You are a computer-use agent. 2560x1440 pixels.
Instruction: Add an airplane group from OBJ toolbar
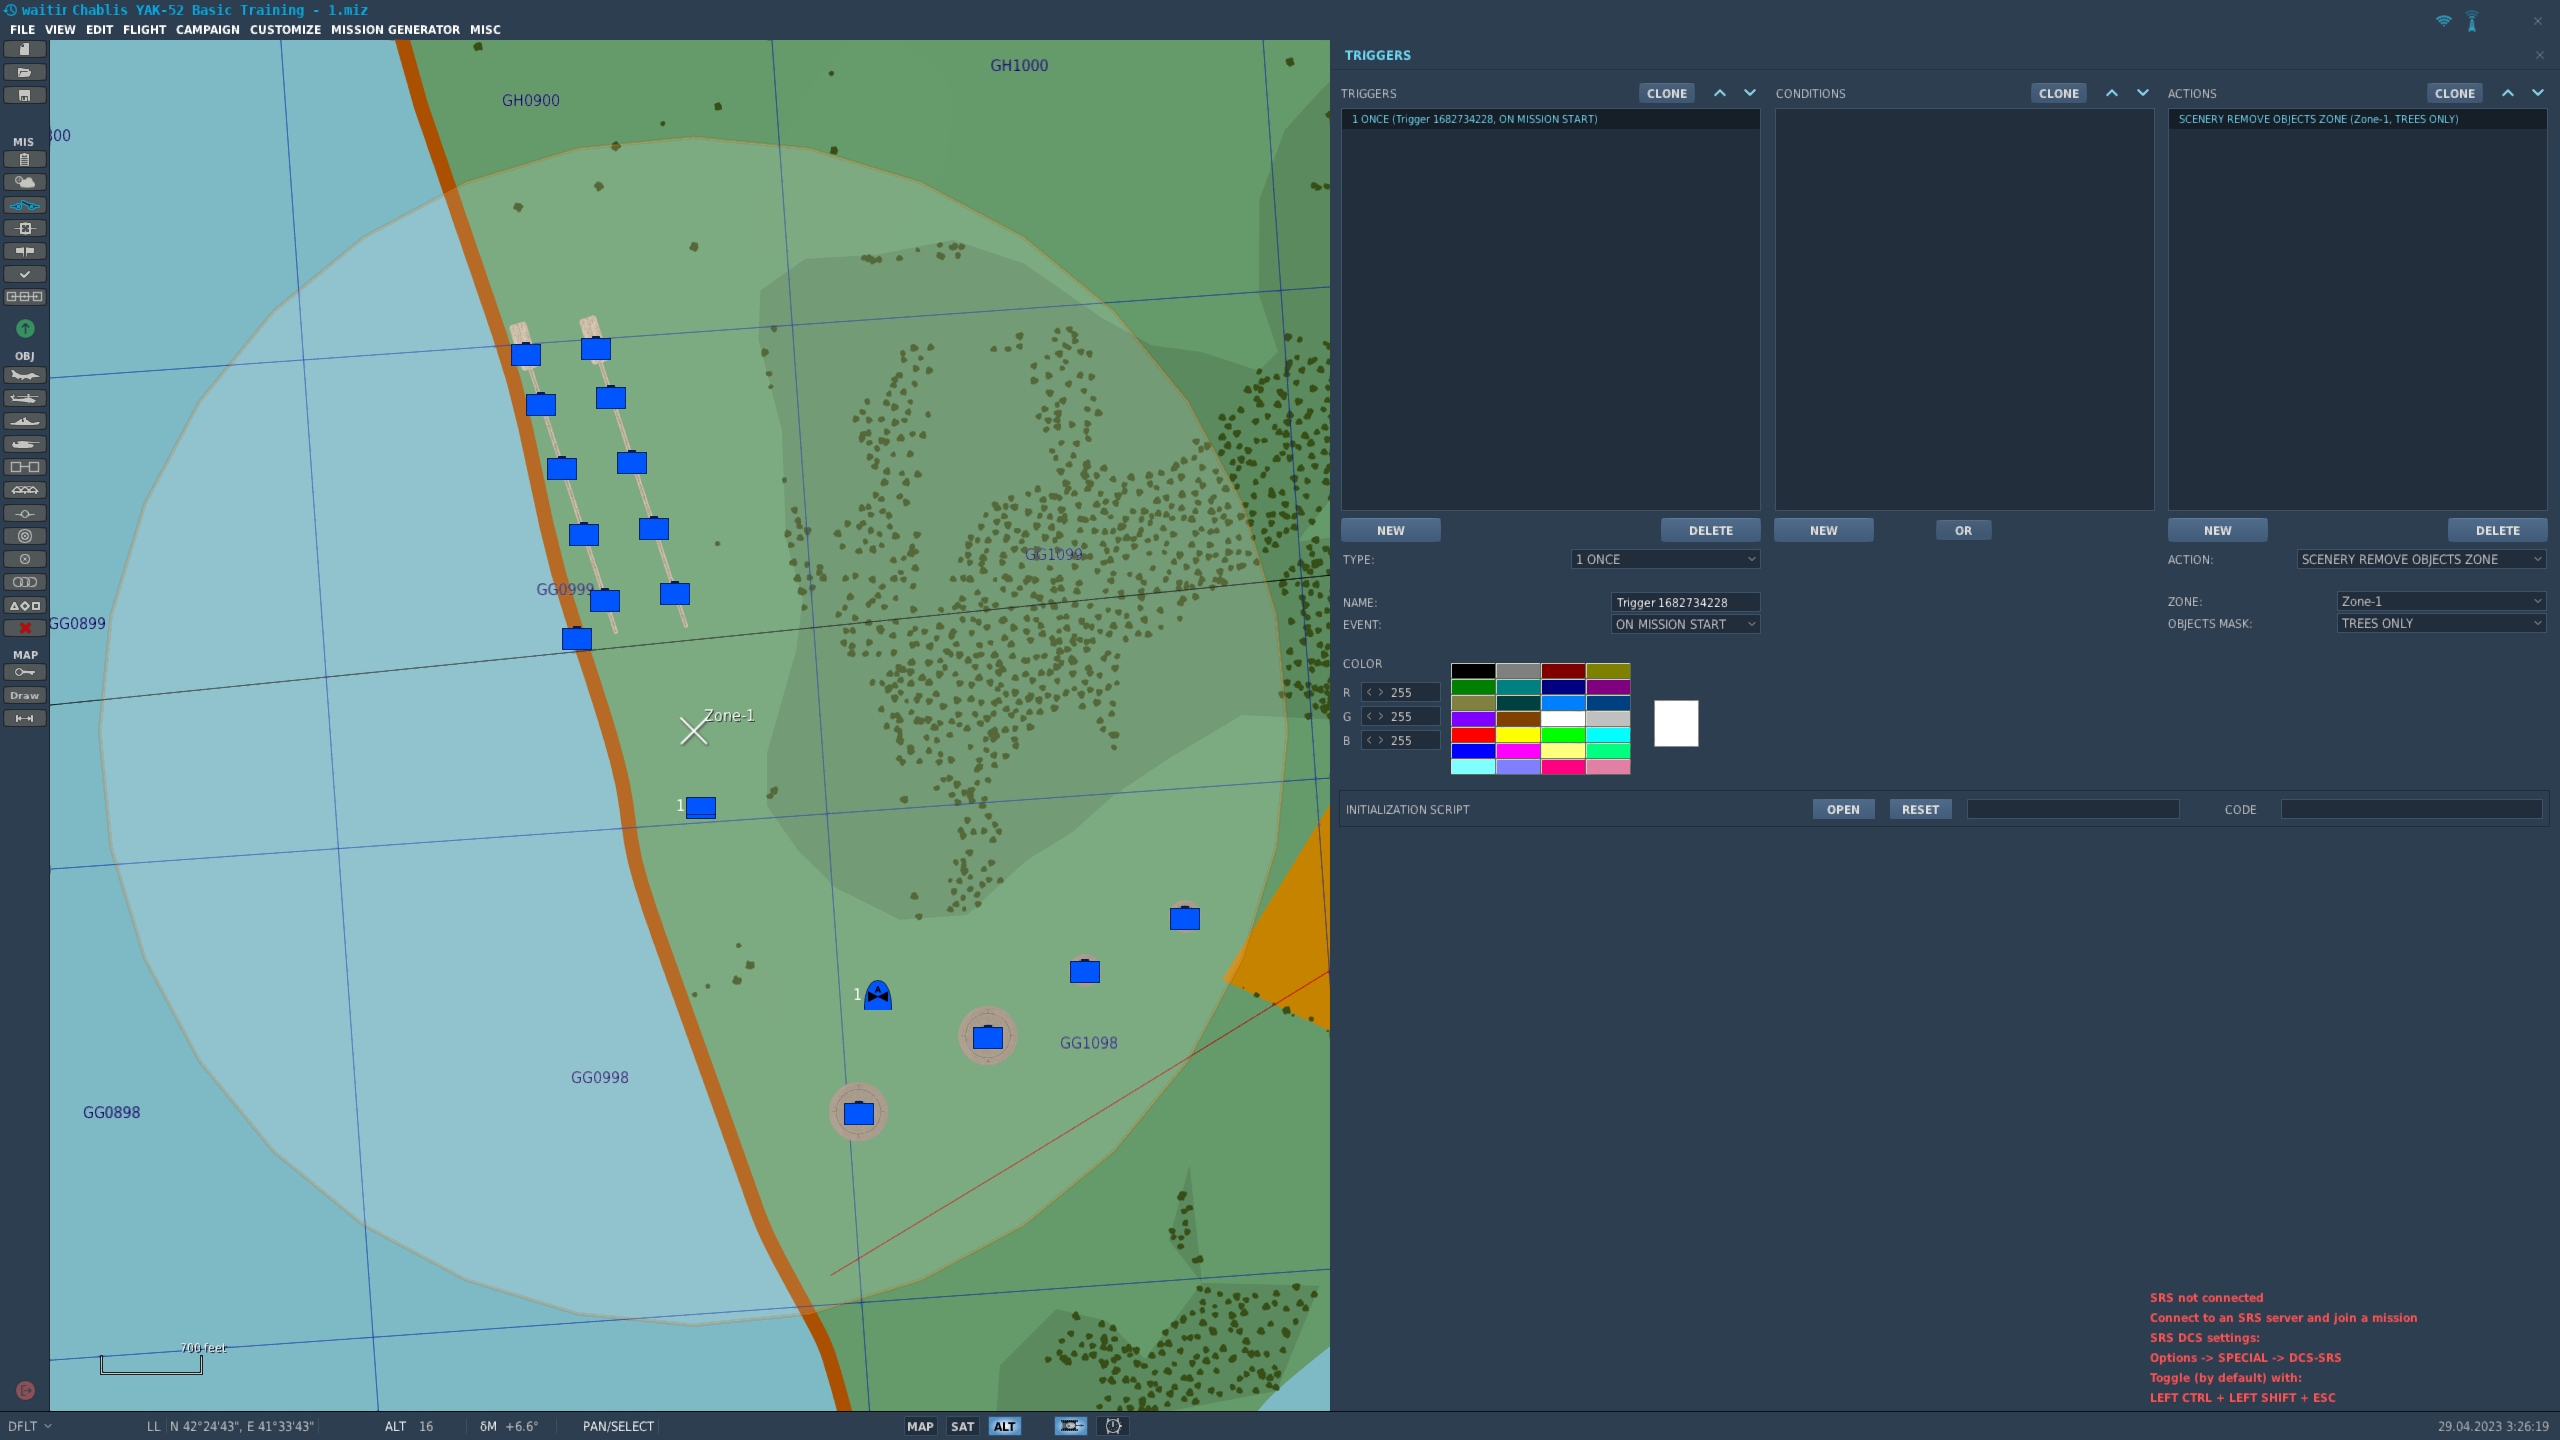(25, 375)
